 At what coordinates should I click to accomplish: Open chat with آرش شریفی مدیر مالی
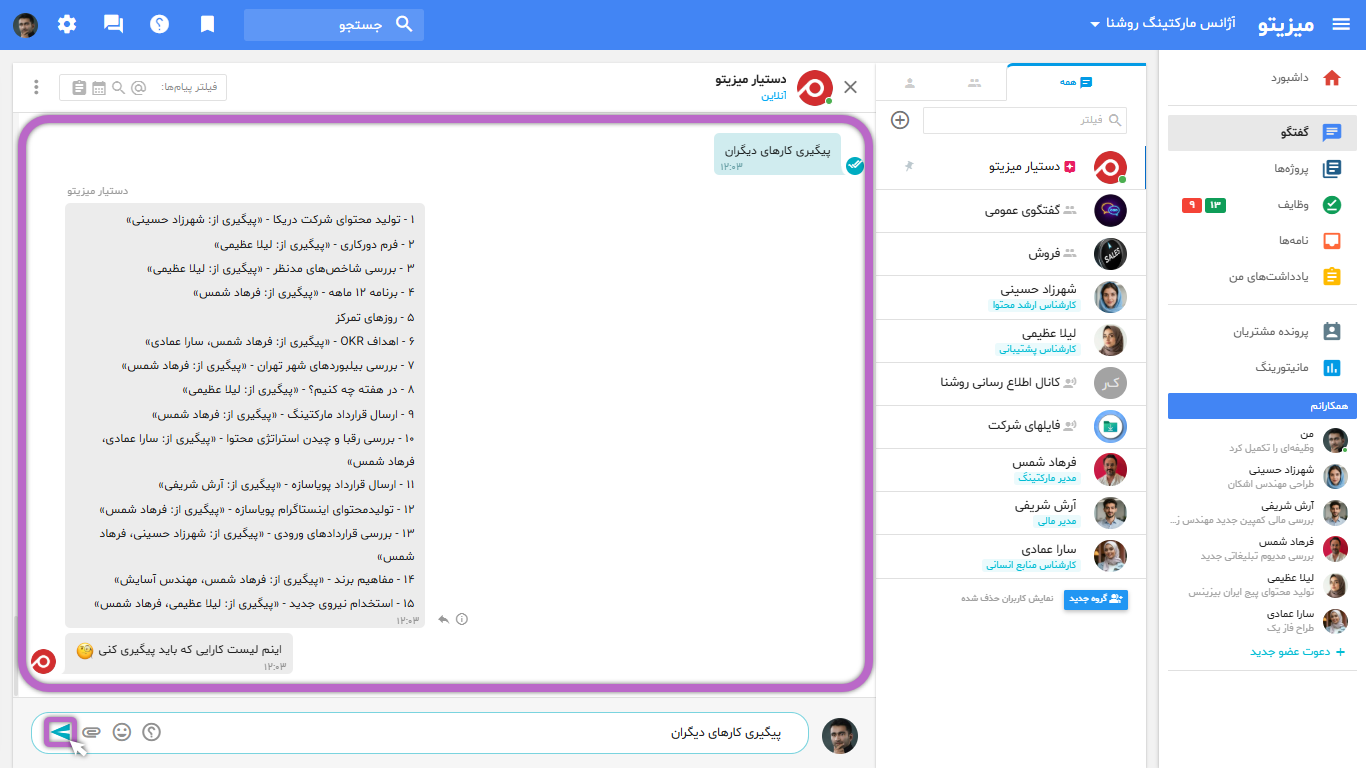click(1011, 513)
